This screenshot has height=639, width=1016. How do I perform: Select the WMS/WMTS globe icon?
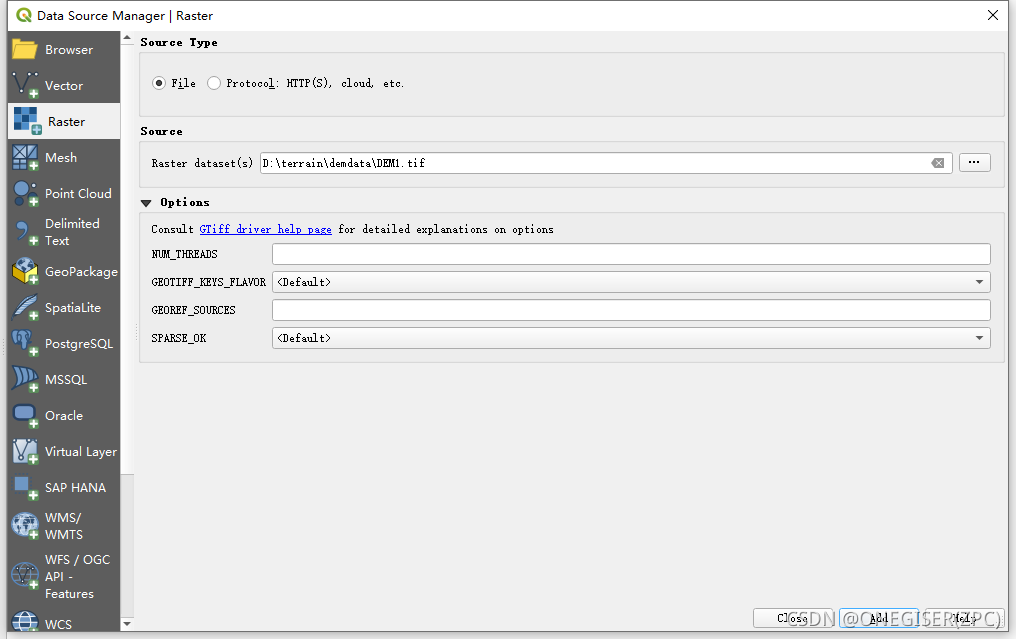(x=25, y=526)
